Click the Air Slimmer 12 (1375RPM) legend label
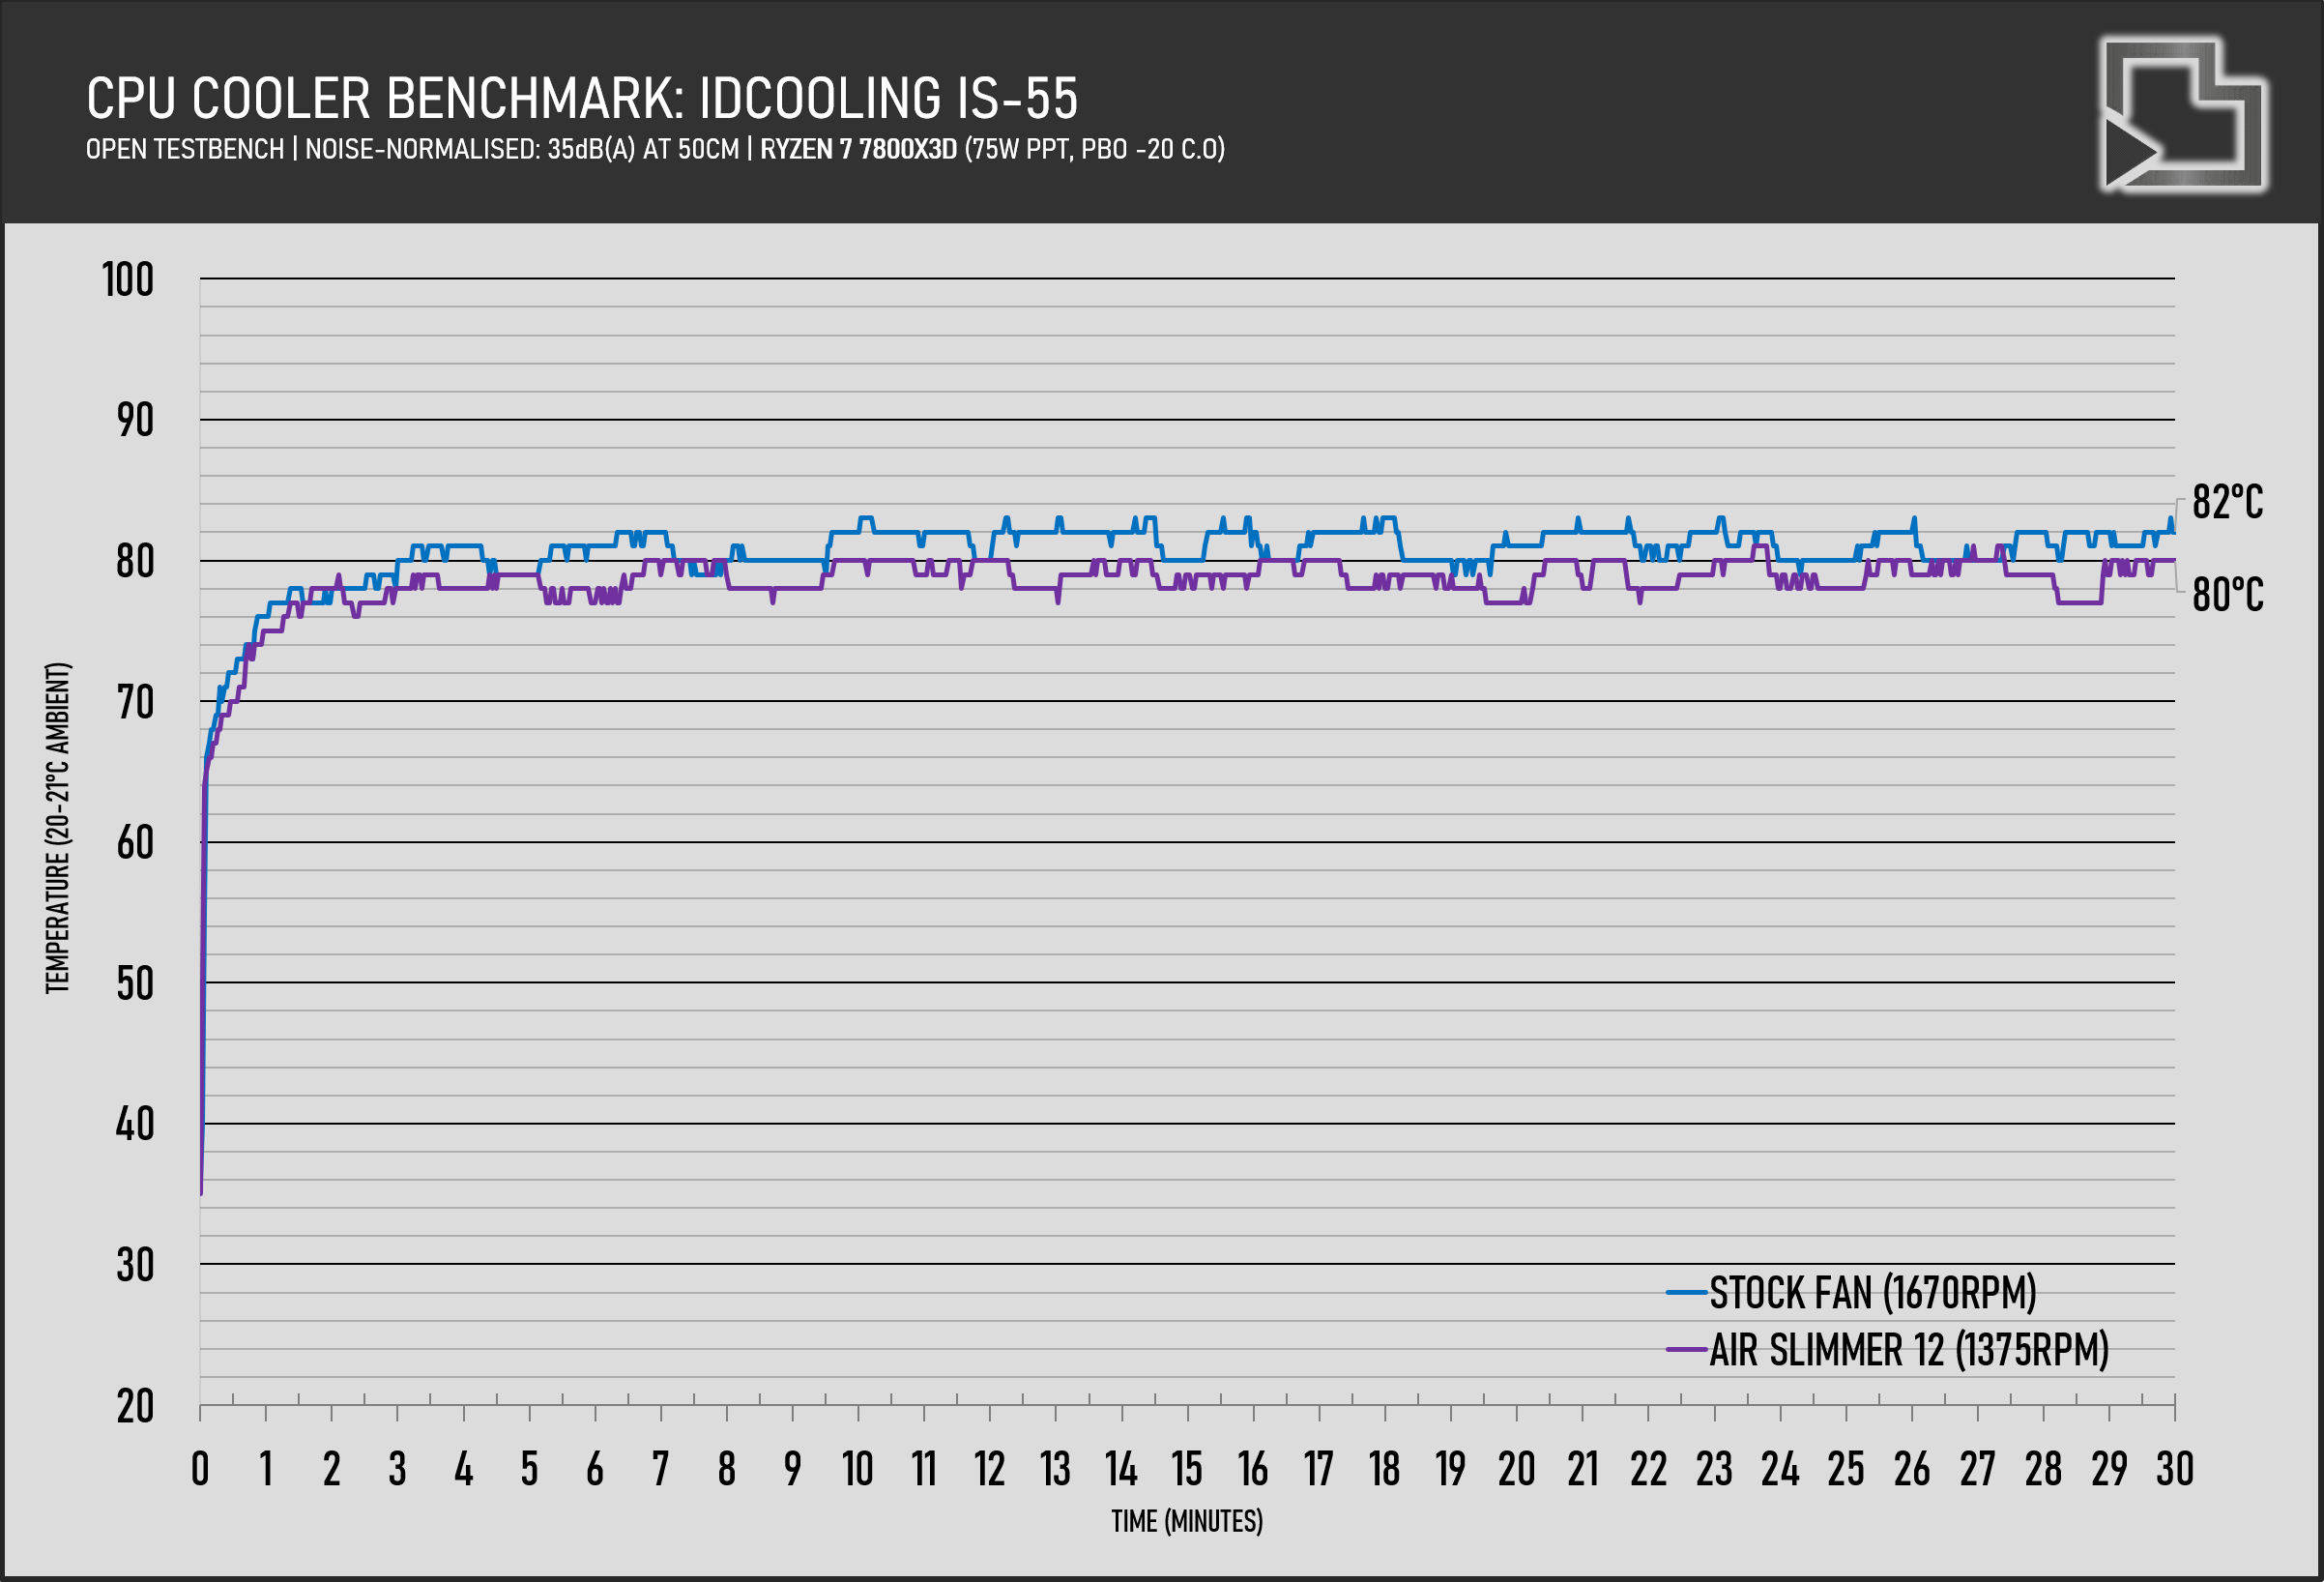Viewport: 2324px width, 1582px height. pos(1908,1350)
